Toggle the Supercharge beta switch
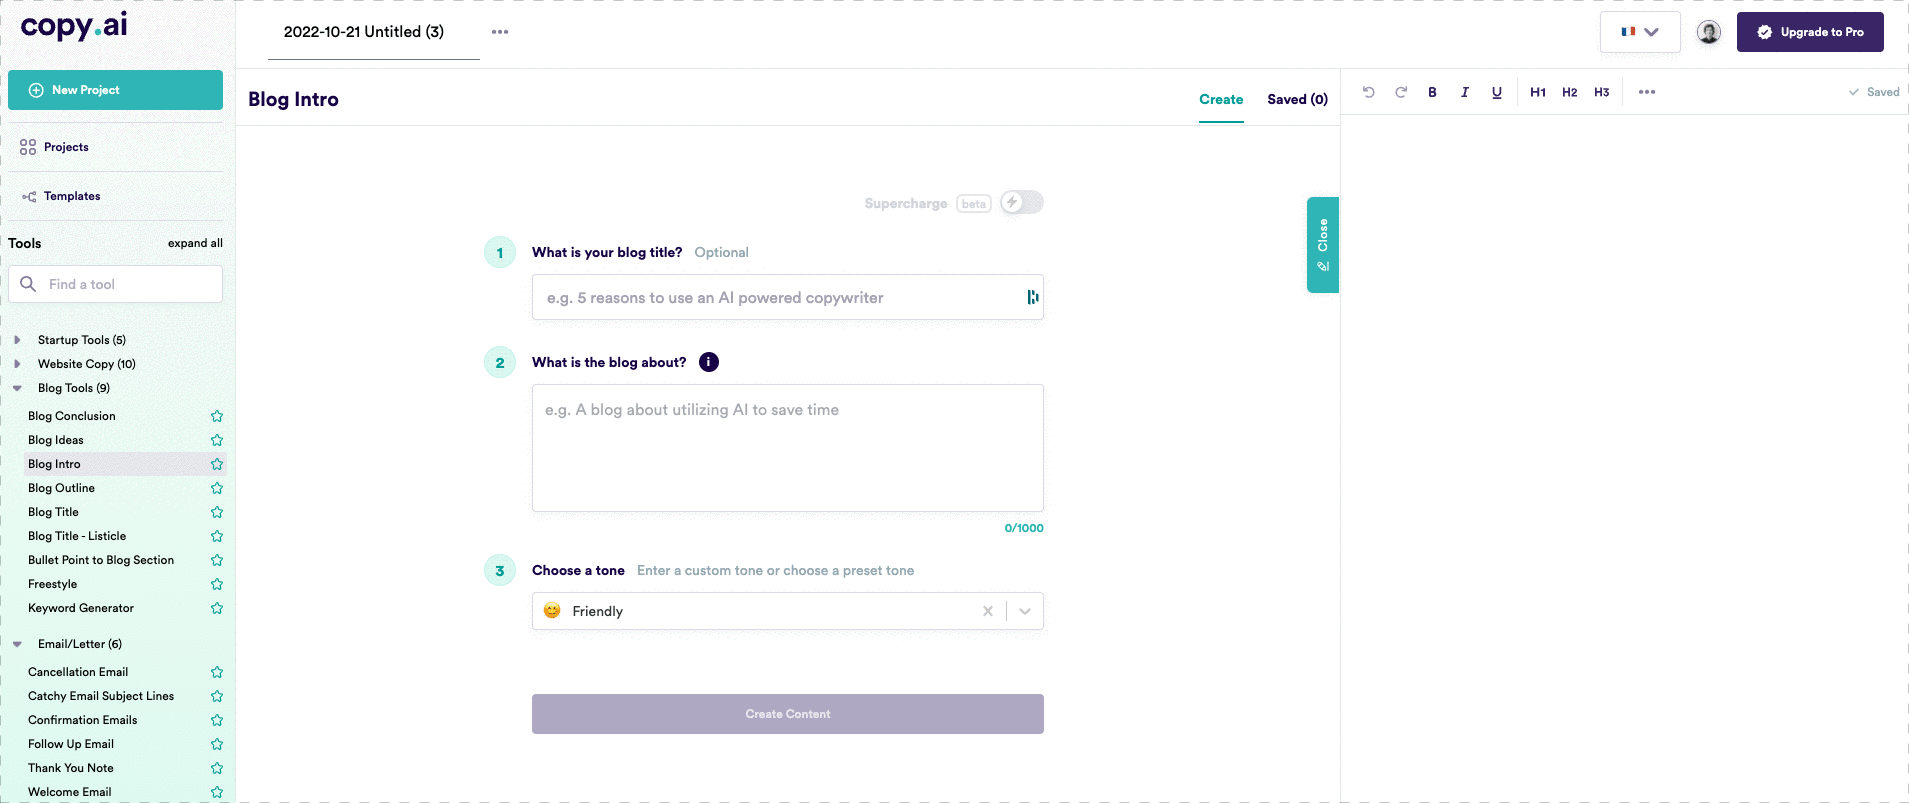Image resolution: width=1909 pixels, height=803 pixels. click(x=1022, y=202)
